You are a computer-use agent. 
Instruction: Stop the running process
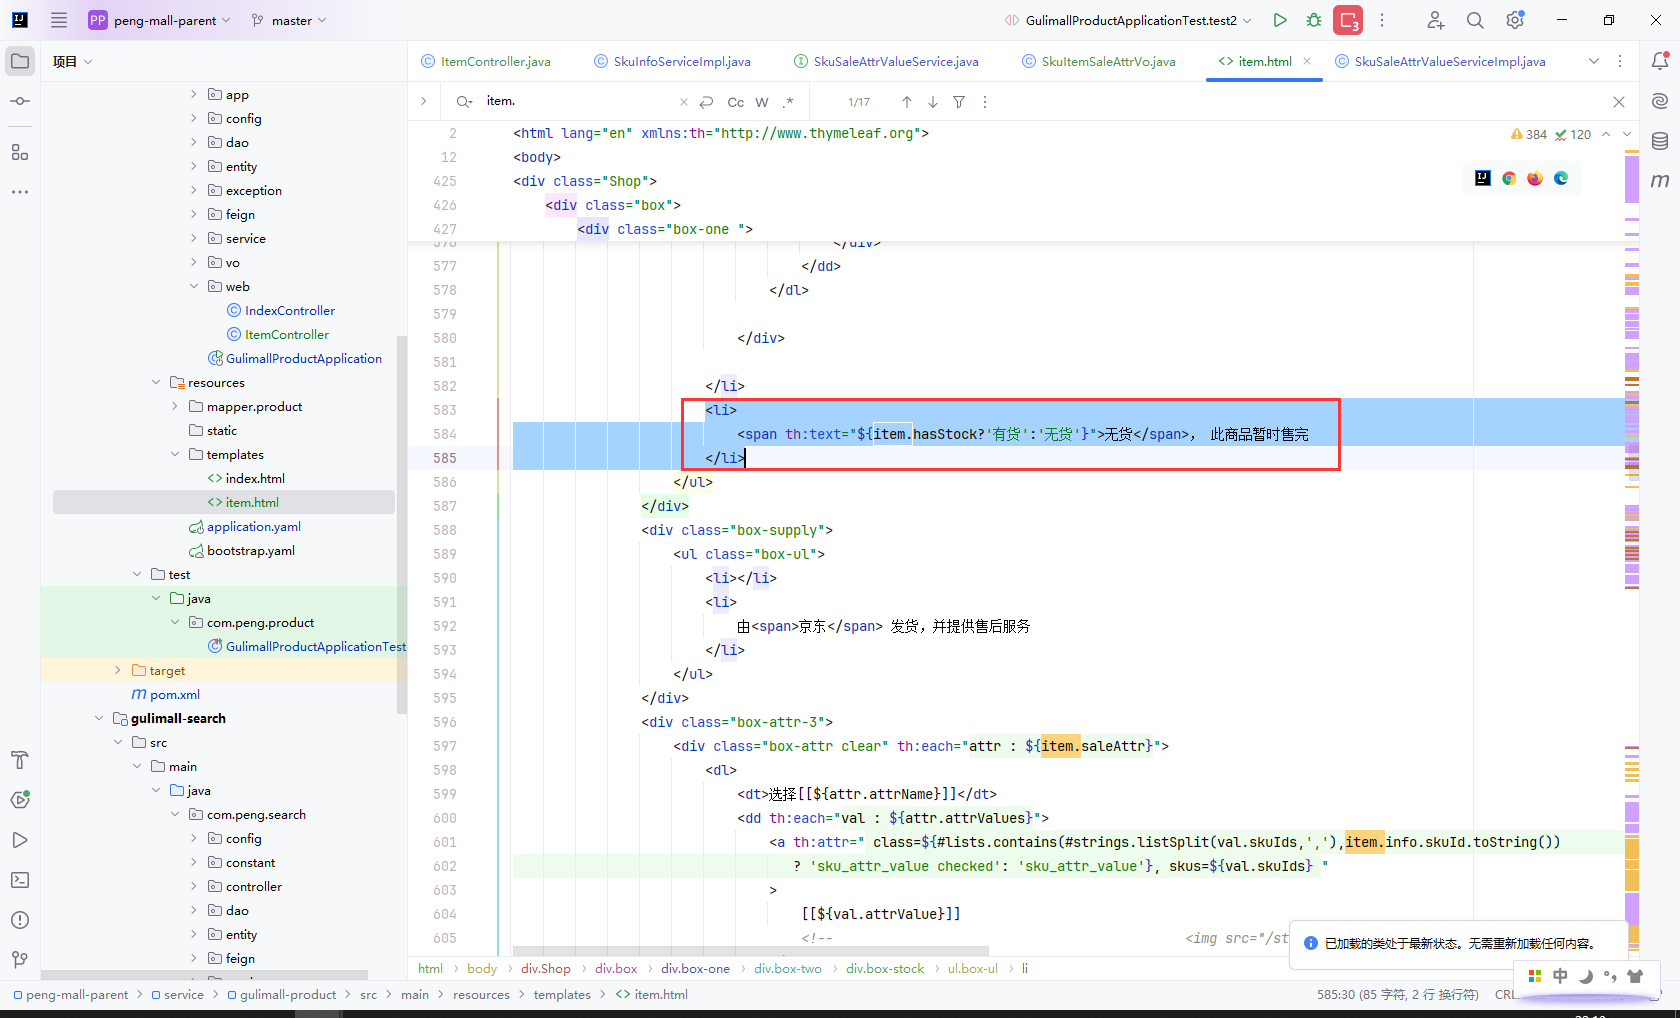point(1348,20)
